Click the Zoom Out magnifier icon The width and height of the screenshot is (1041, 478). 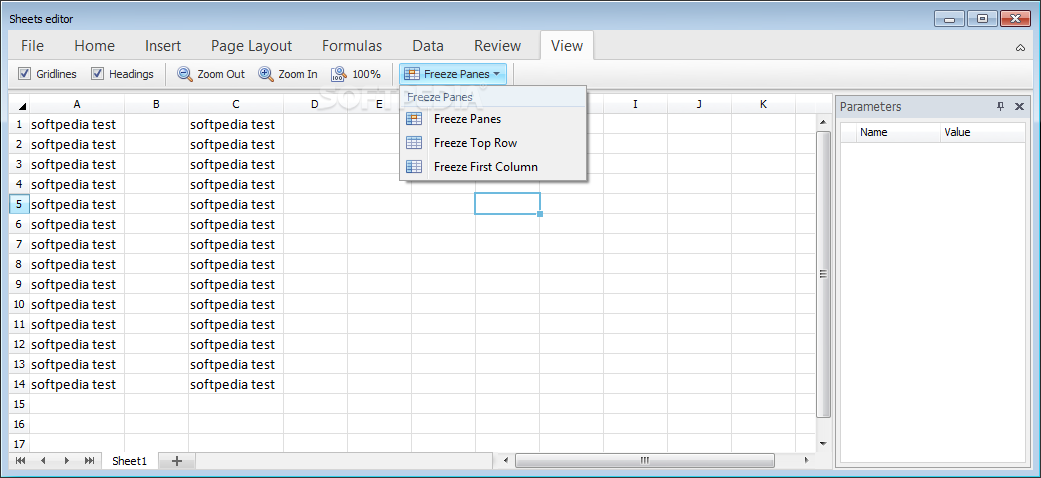coord(184,74)
